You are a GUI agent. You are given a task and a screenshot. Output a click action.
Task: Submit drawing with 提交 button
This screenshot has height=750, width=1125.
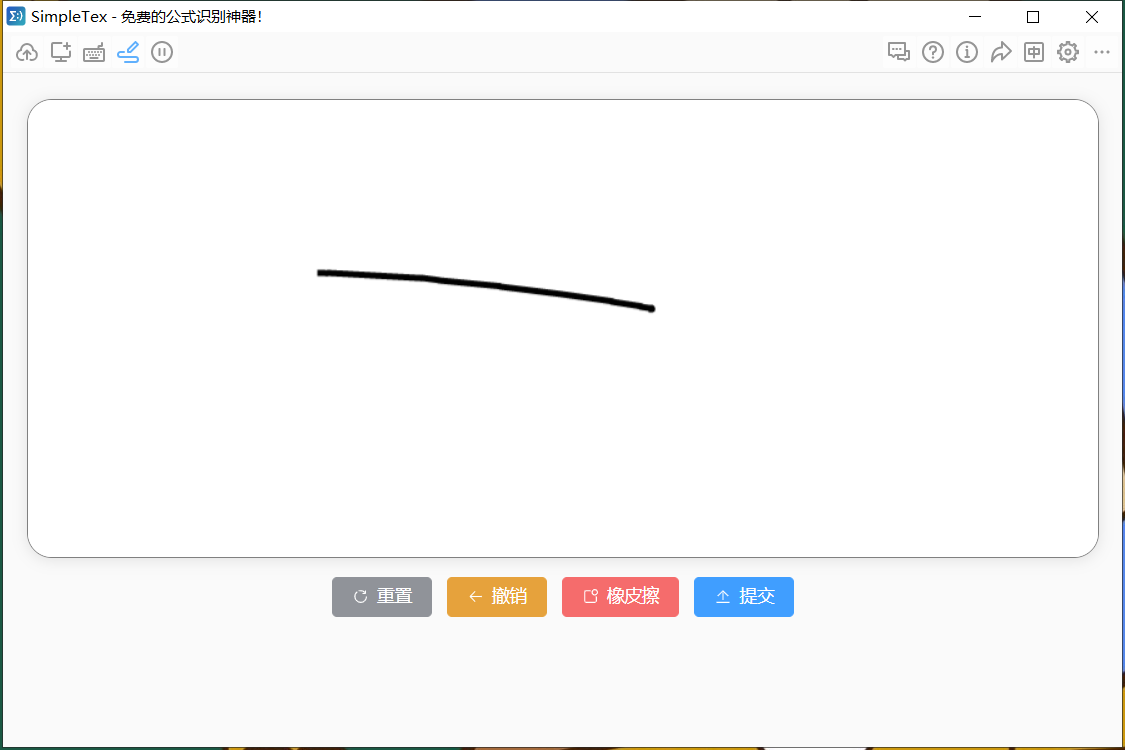click(x=744, y=597)
